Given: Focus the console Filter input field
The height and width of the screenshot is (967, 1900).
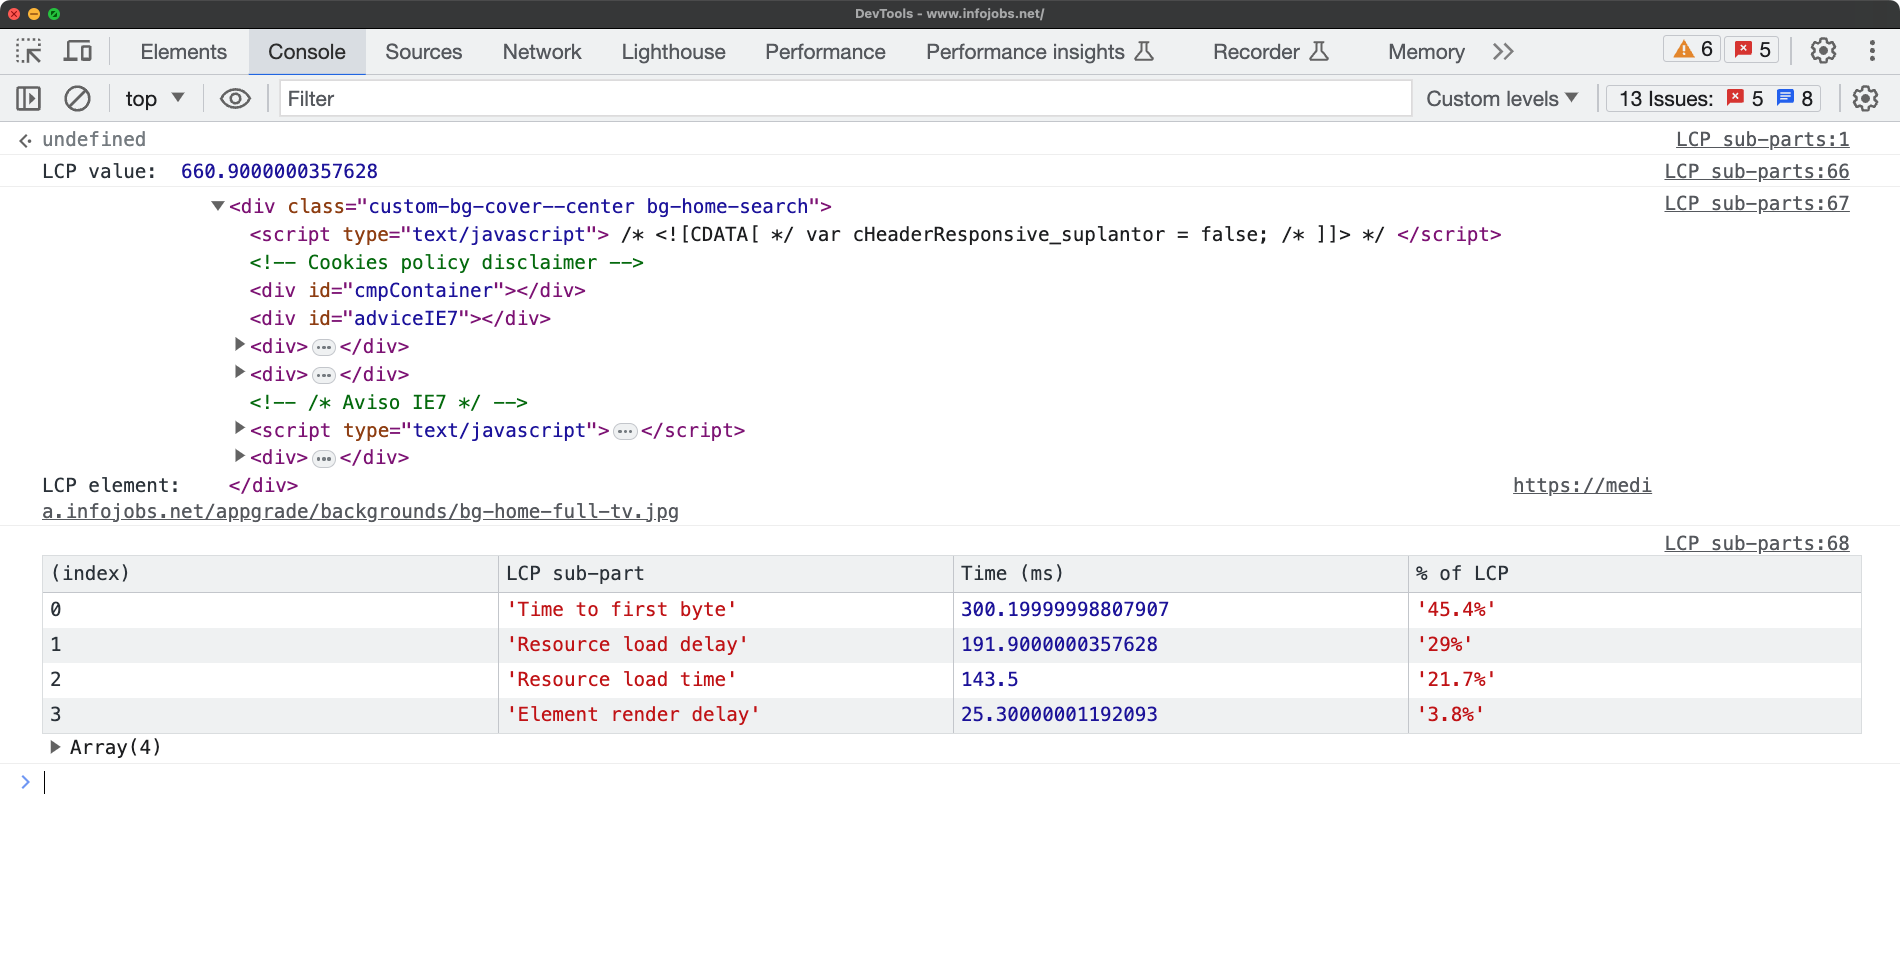Looking at the screenshot, I should point(845,98).
